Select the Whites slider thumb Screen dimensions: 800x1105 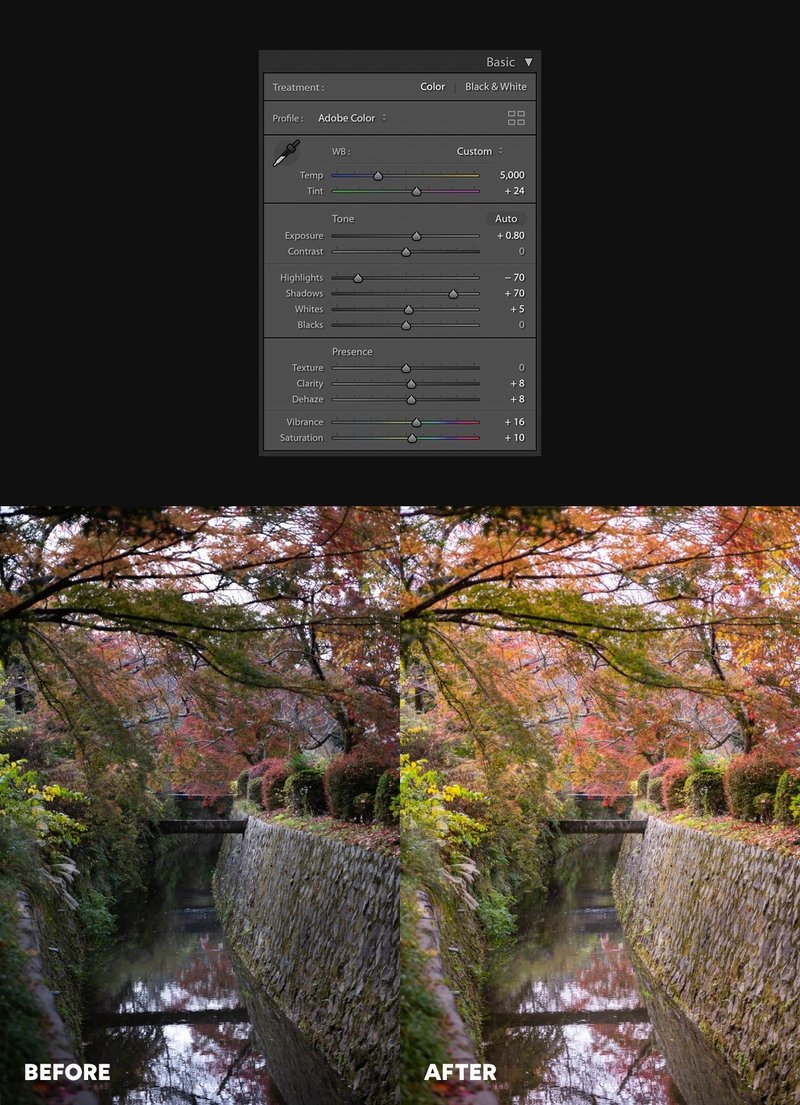tap(407, 310)
